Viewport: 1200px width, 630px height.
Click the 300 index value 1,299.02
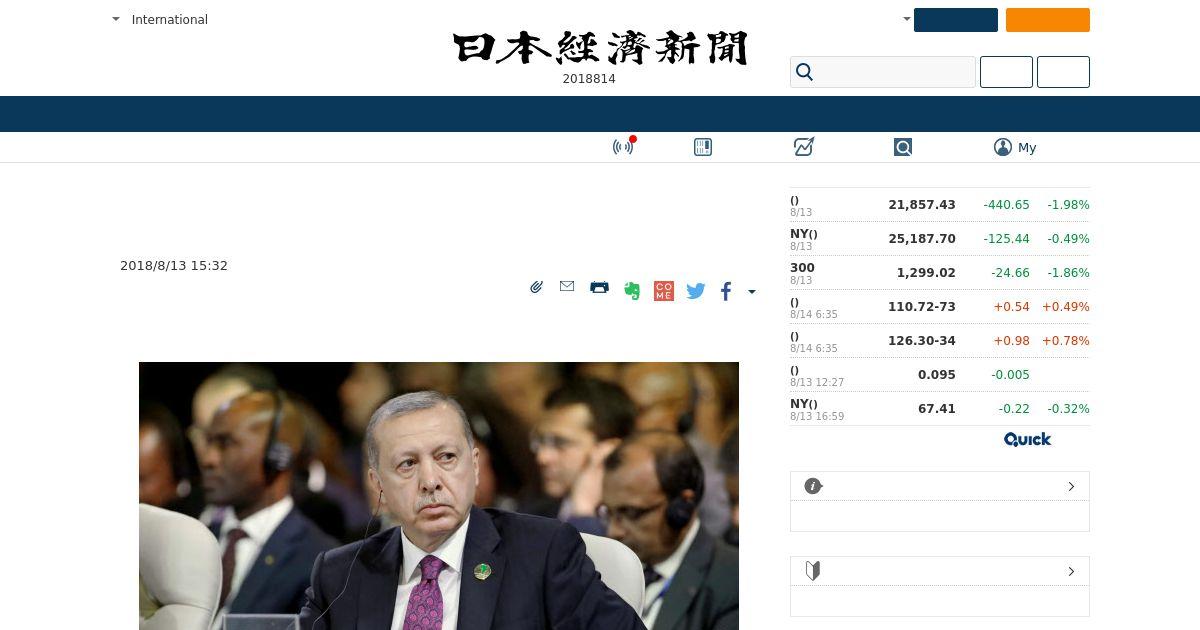pyautogui.click(x=926, y=273)
